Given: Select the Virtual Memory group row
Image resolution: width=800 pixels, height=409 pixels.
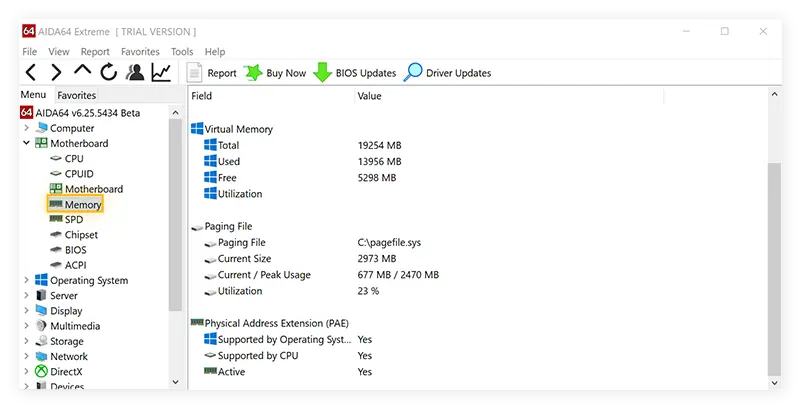Looking at the screenshot, I should click(232, 129).
